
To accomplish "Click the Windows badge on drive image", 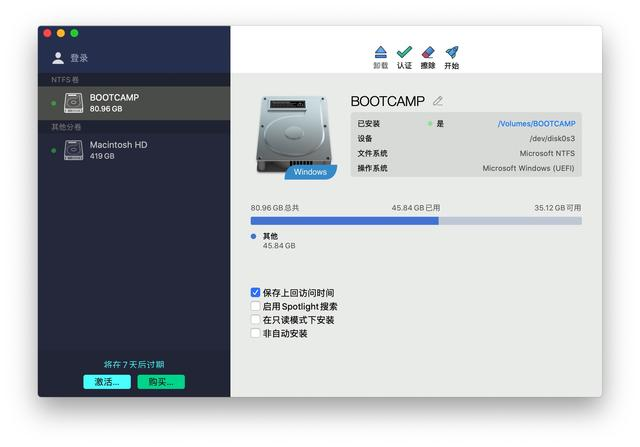I will tap(311, 172).
